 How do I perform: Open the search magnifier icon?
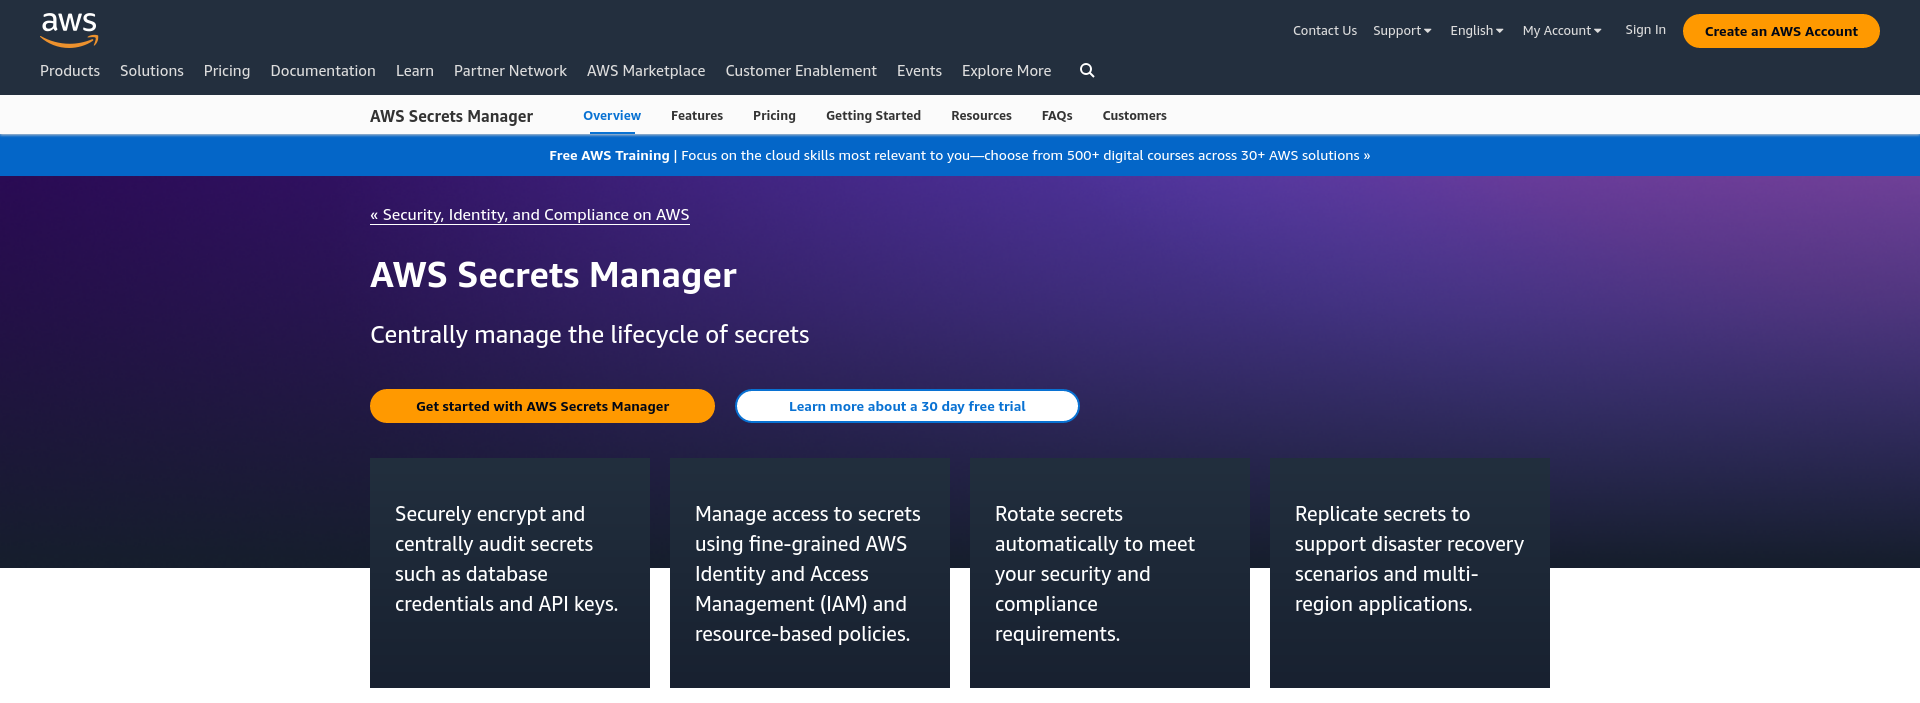(1087, 70)
